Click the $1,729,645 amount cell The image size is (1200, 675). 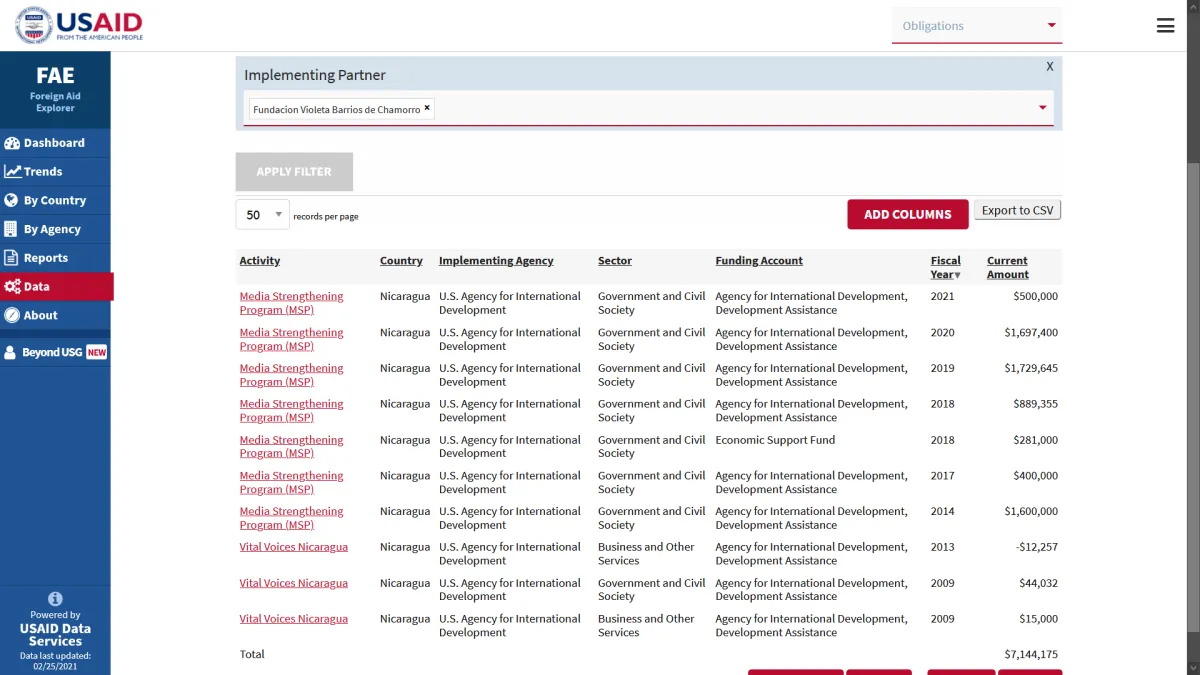1031,368
